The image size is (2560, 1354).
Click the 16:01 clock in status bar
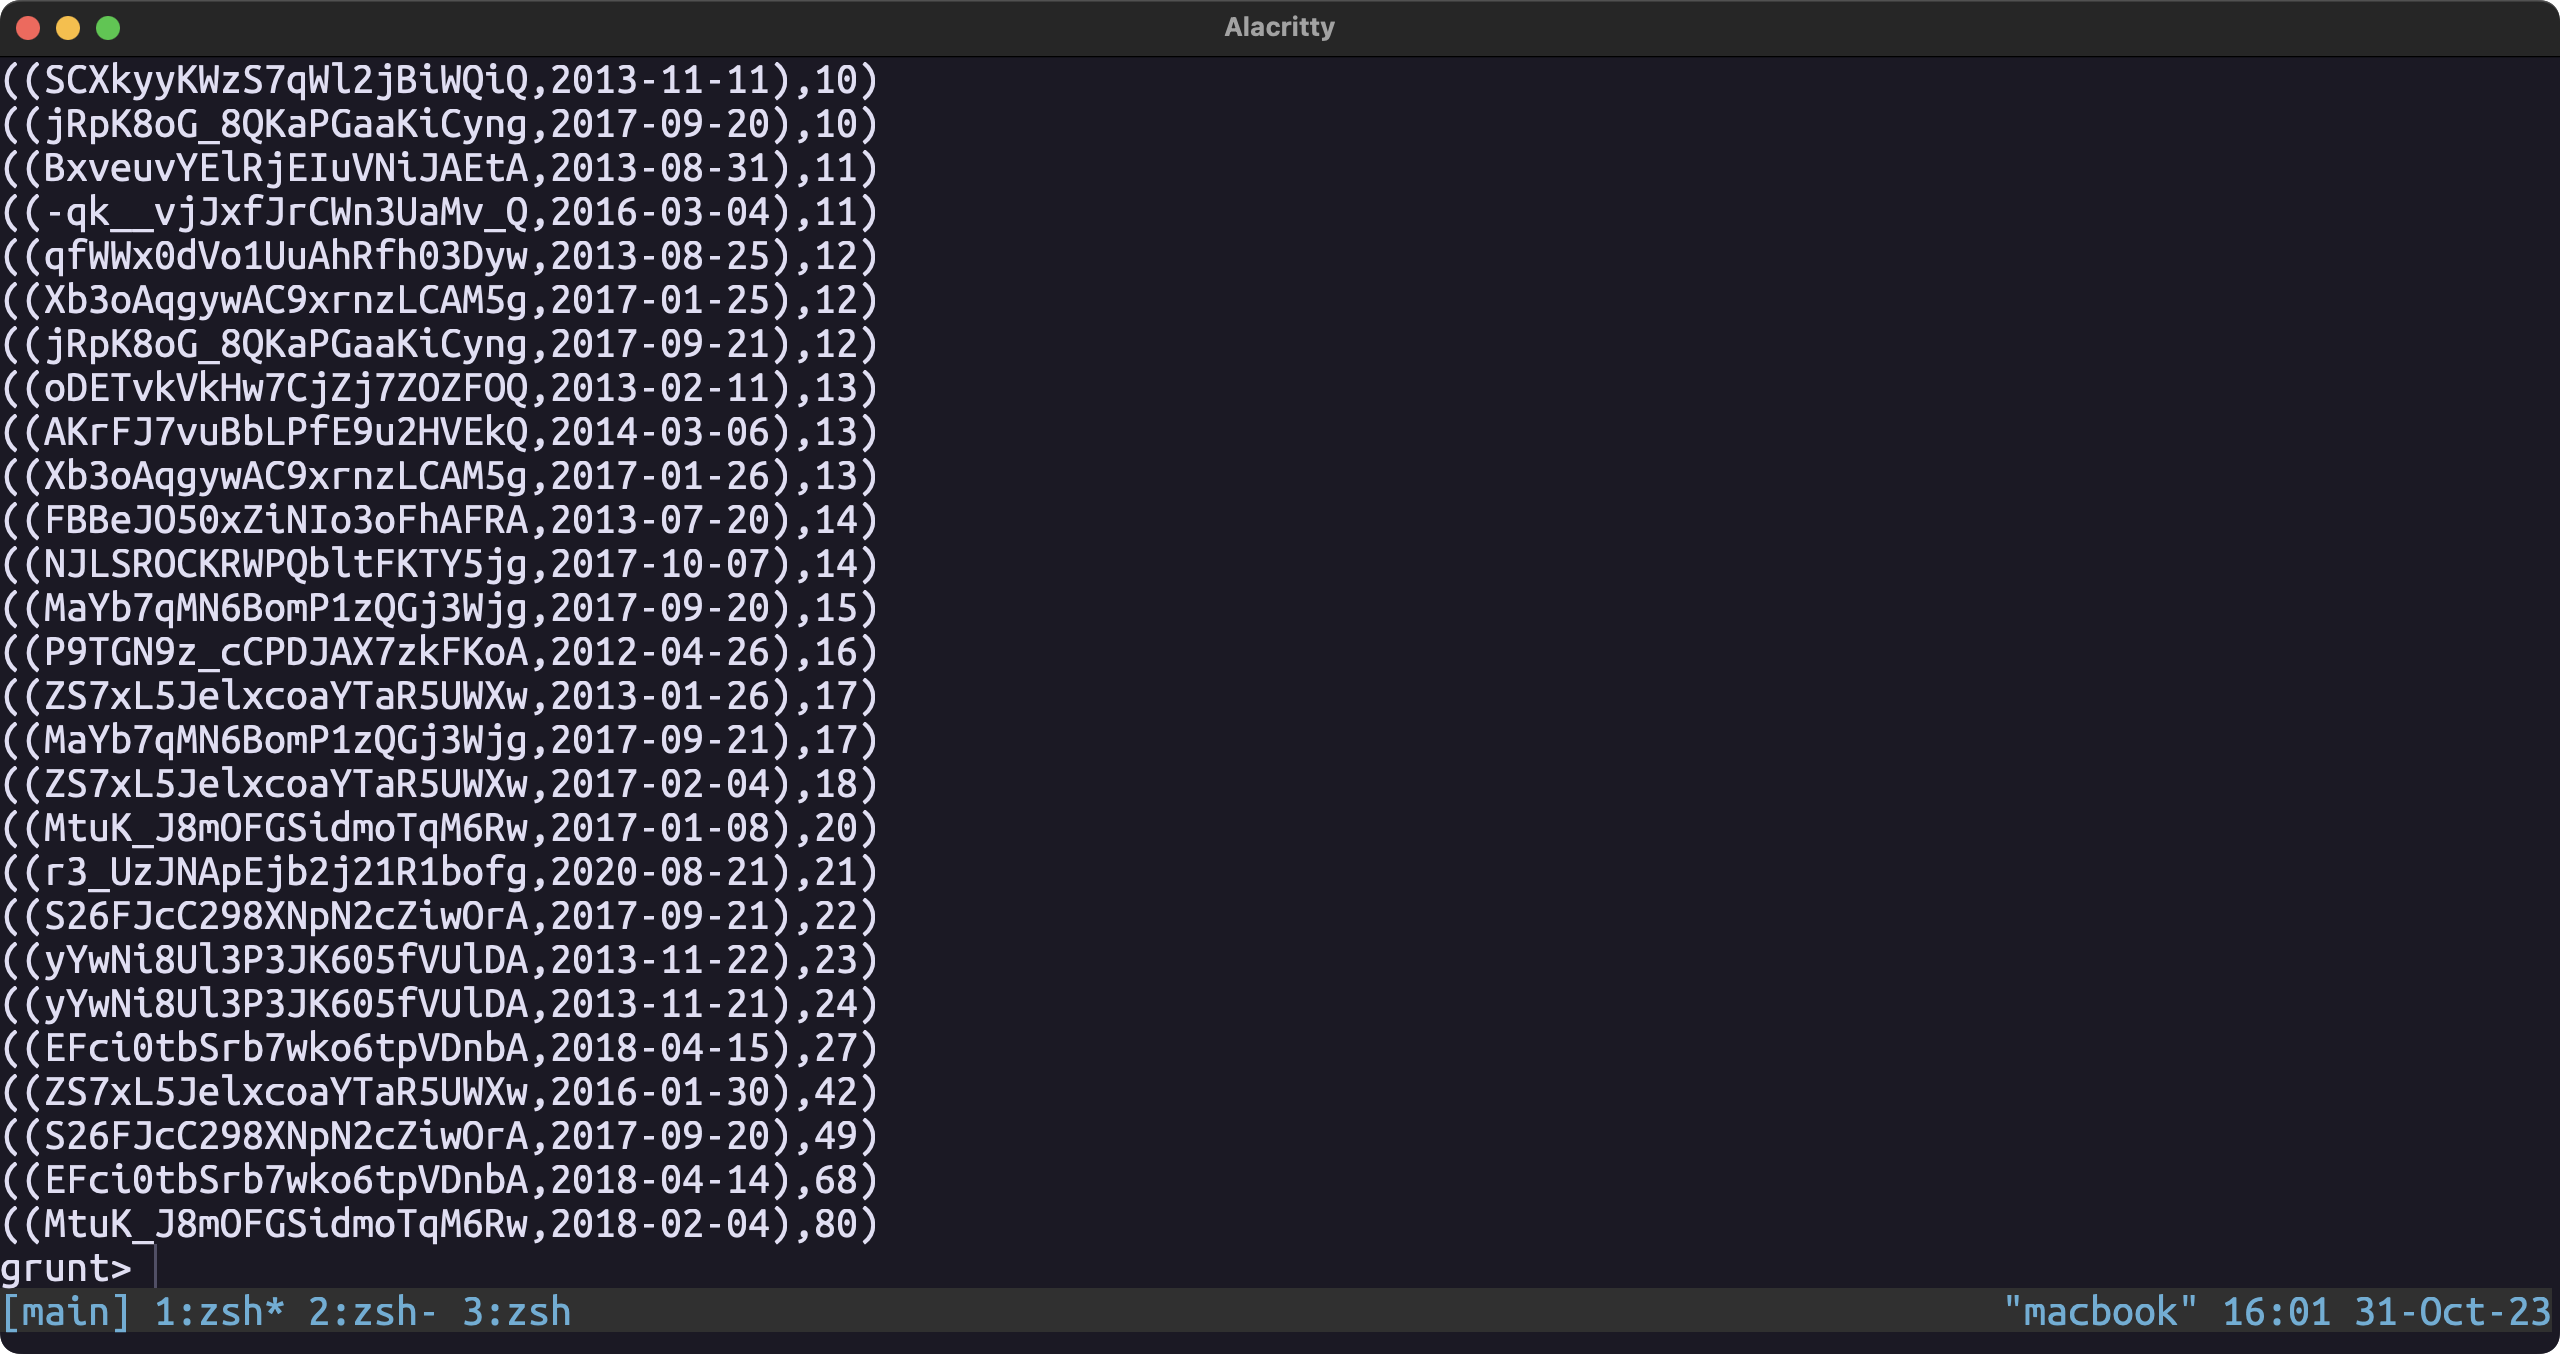pos(2276,1312)
